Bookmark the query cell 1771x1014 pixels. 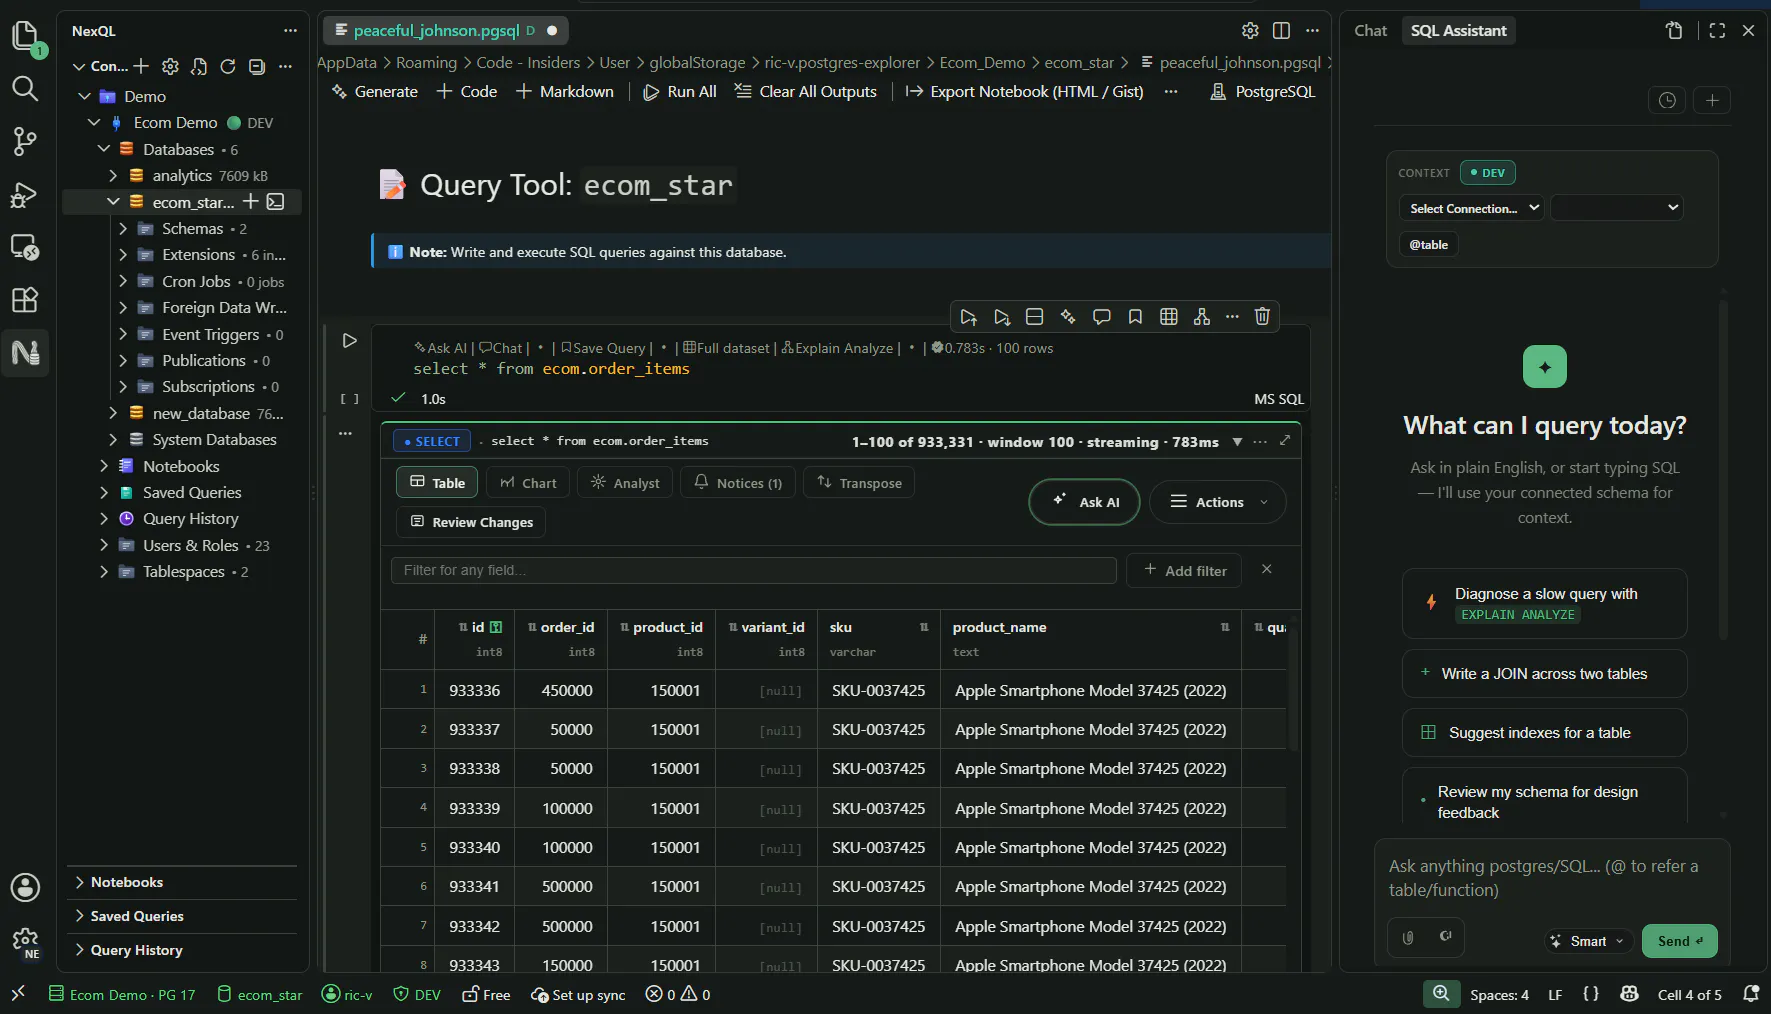[1135, 317]
